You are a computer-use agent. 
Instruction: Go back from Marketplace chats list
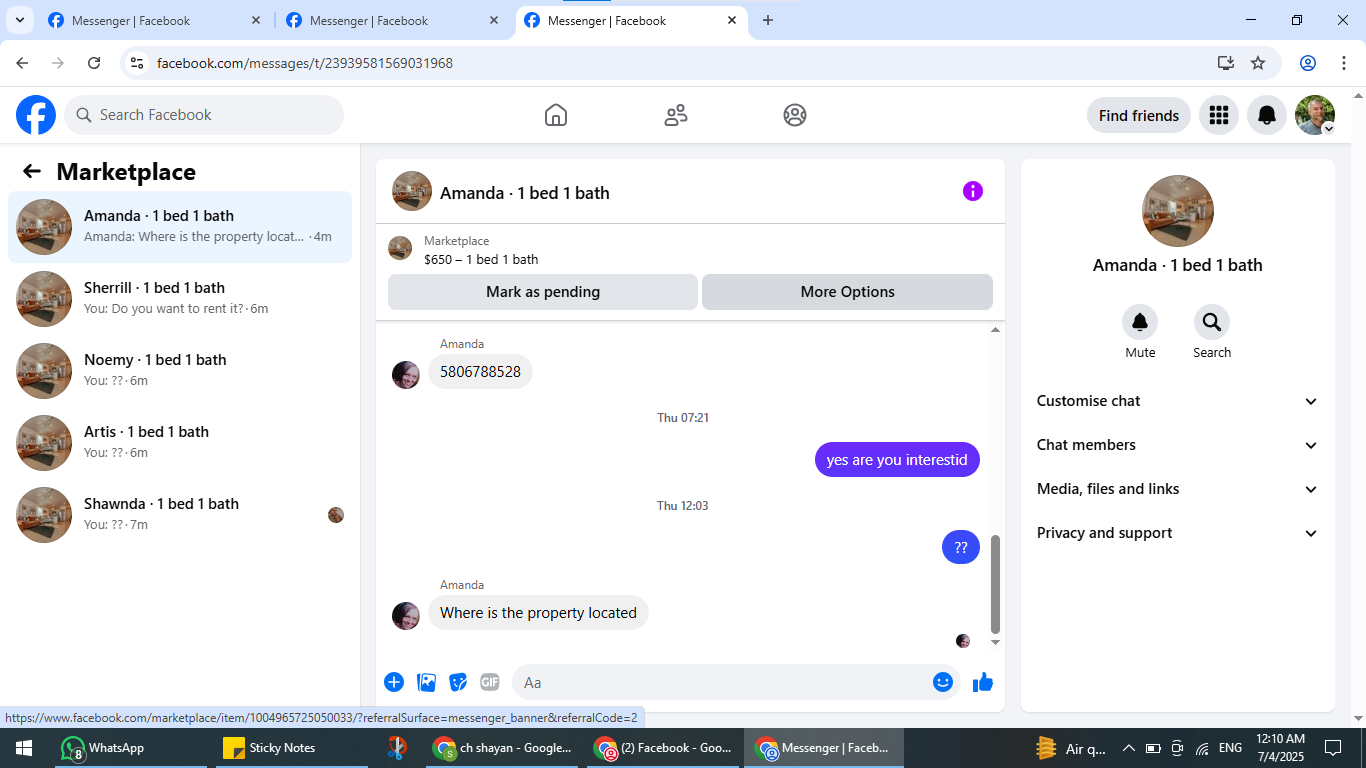(32, 171)
